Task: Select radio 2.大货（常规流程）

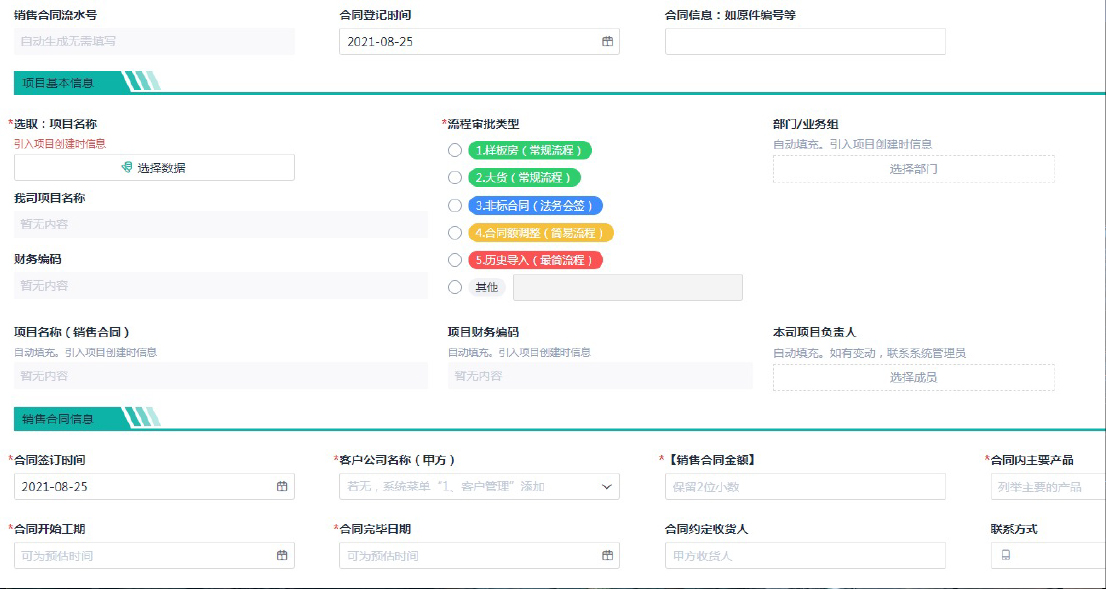Action: (x=455, y=178)
